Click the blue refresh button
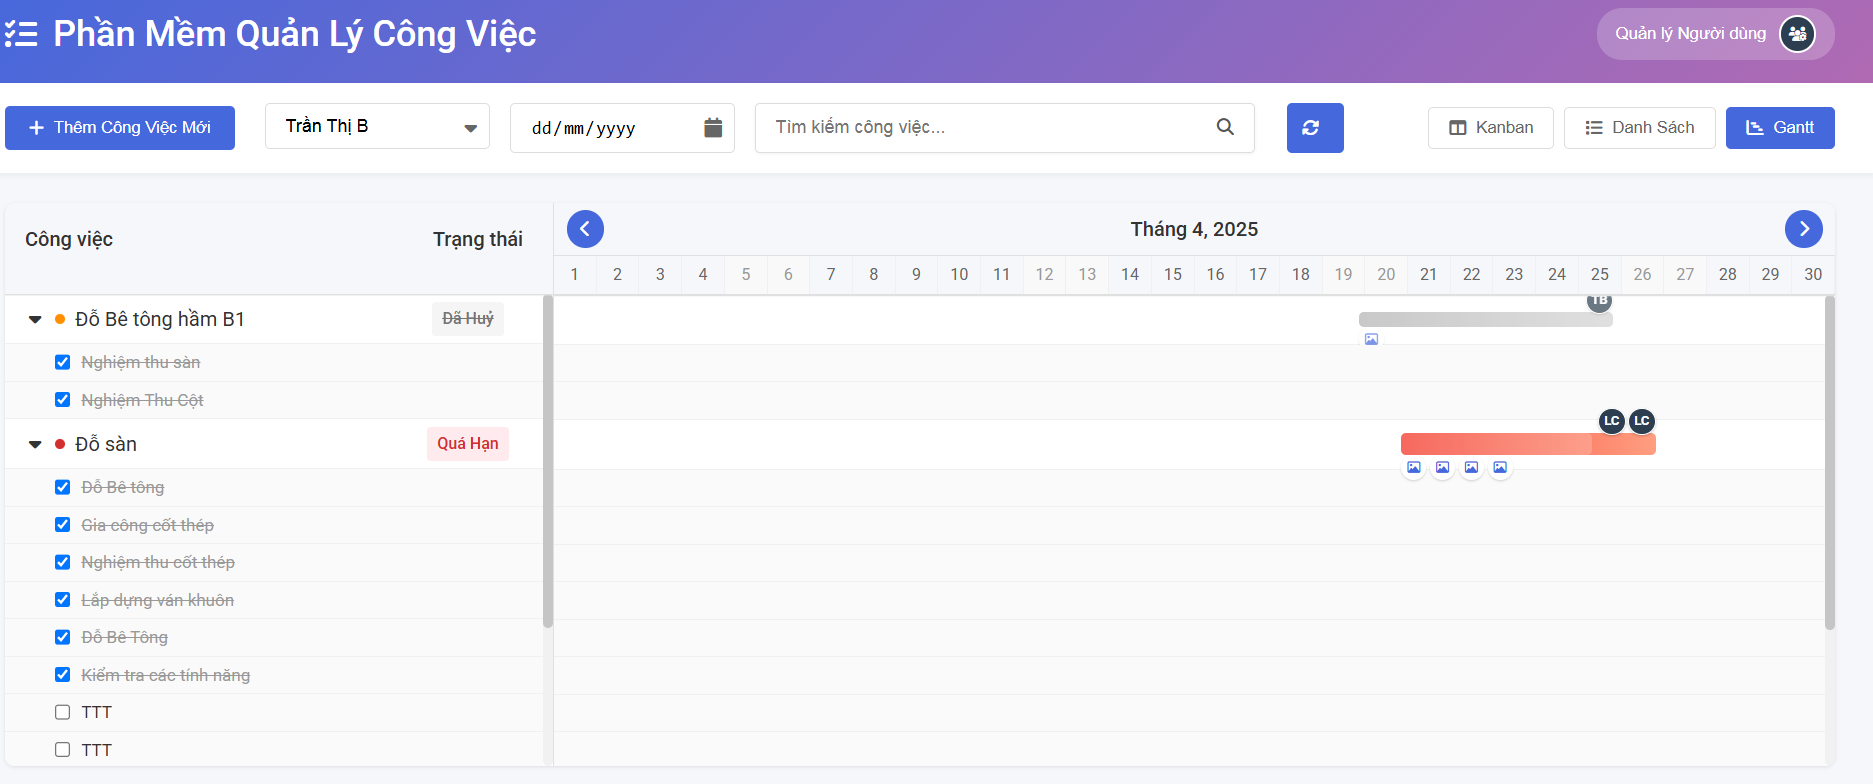Screen dimensions: 1873x784 tap(1315, 128)
